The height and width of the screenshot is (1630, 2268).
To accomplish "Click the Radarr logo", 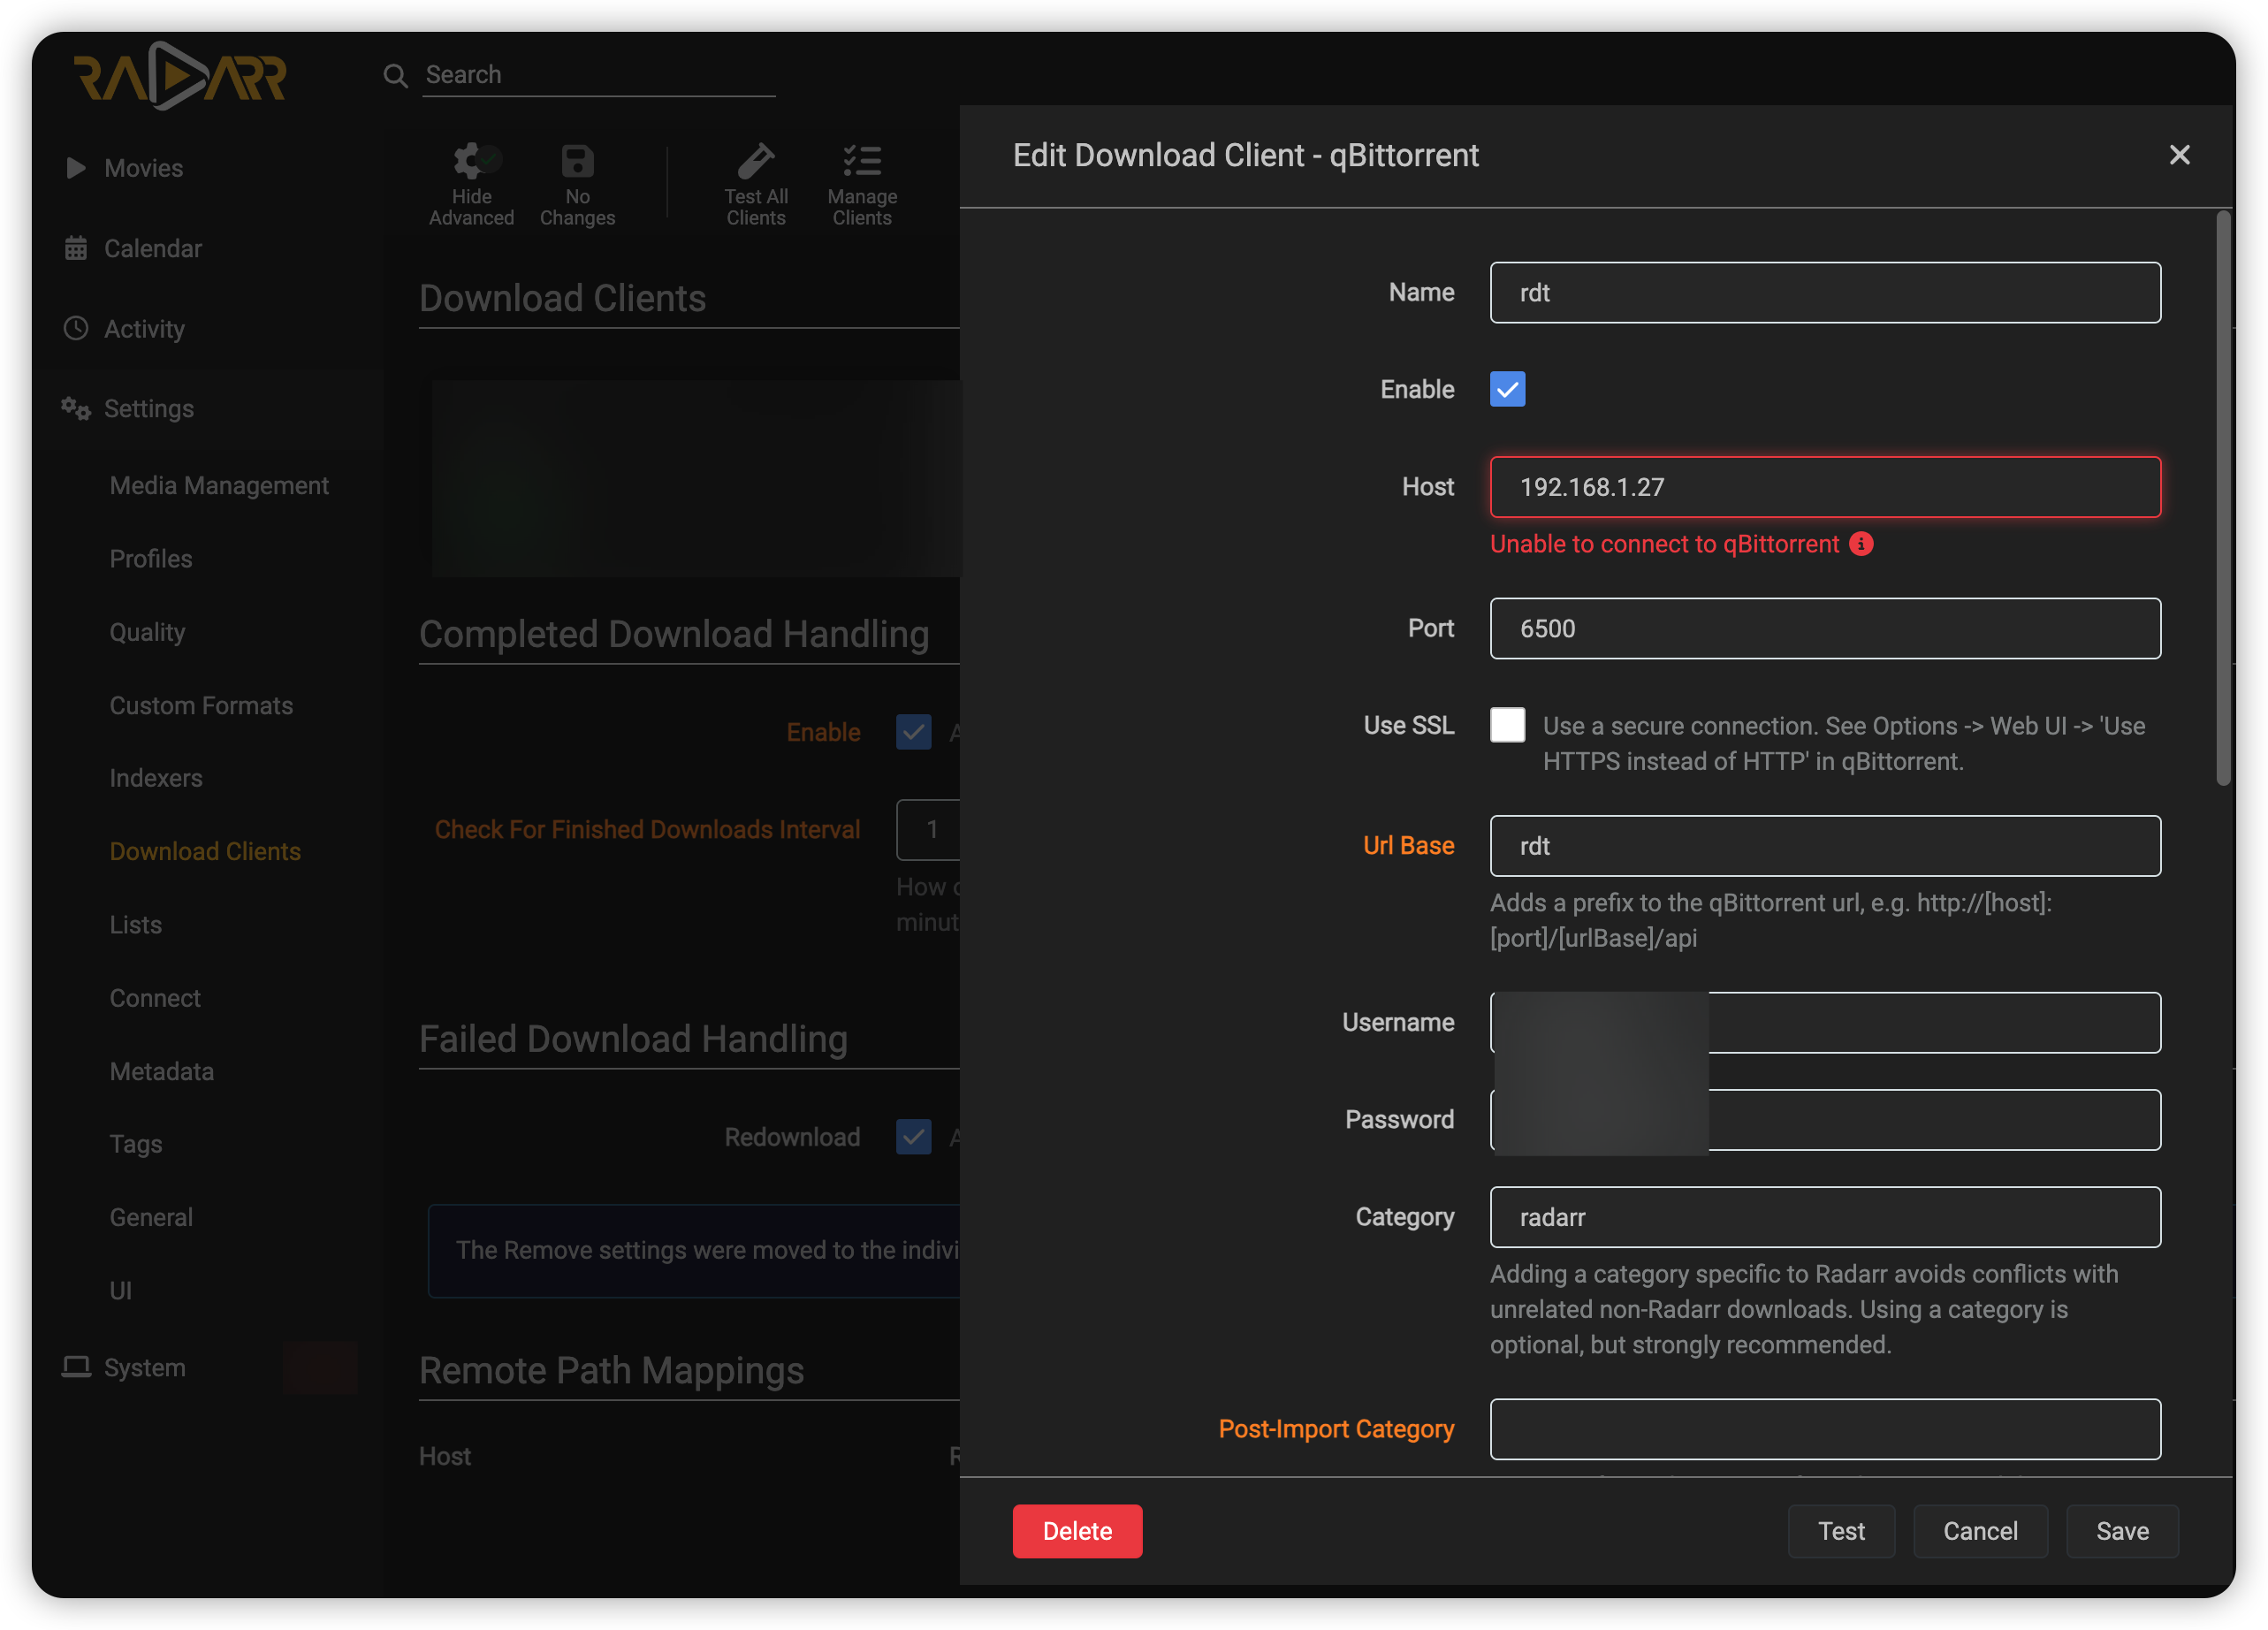I will (180, 75).
